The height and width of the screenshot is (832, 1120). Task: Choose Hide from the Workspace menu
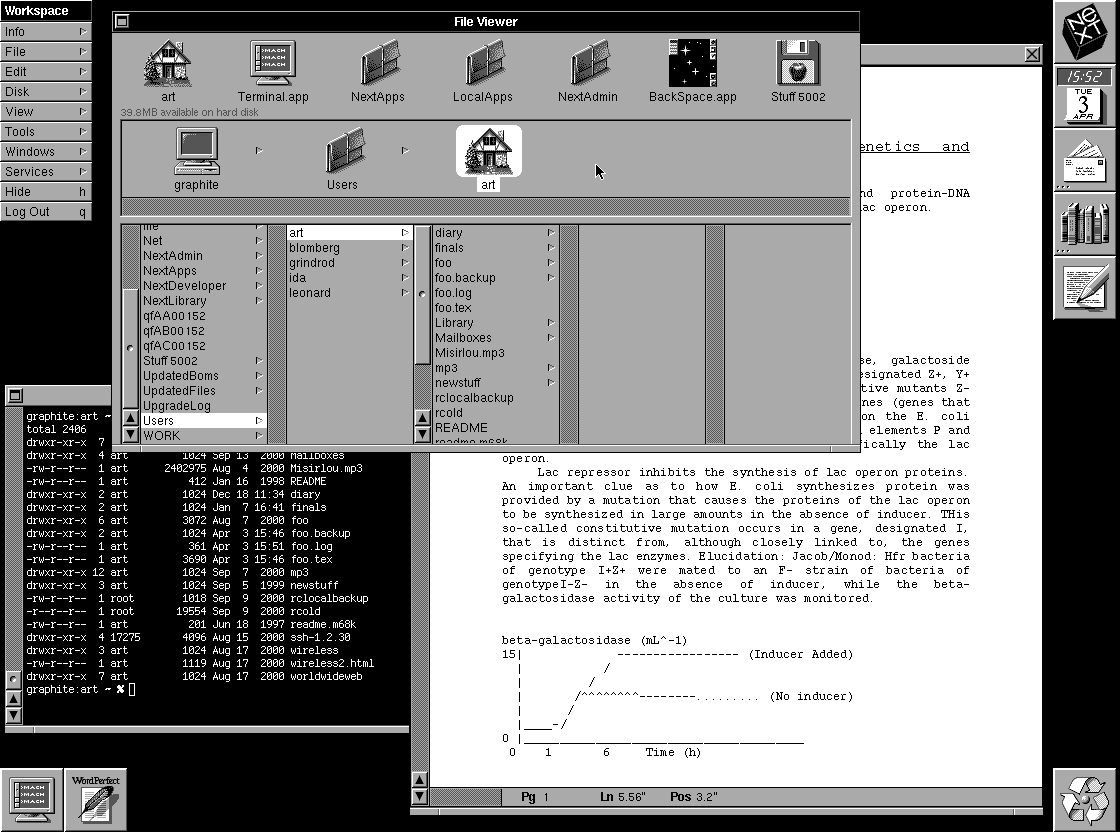pyautogui.click(x=46, y=191)
